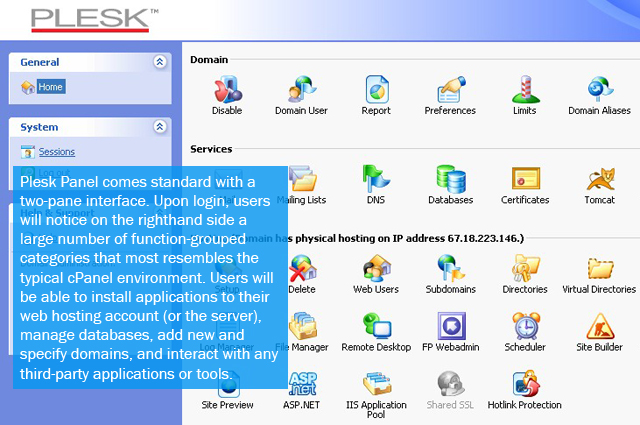The image size is (640, 425).
Task: Open domain Preferences
Action: click(x=450, y=91)
